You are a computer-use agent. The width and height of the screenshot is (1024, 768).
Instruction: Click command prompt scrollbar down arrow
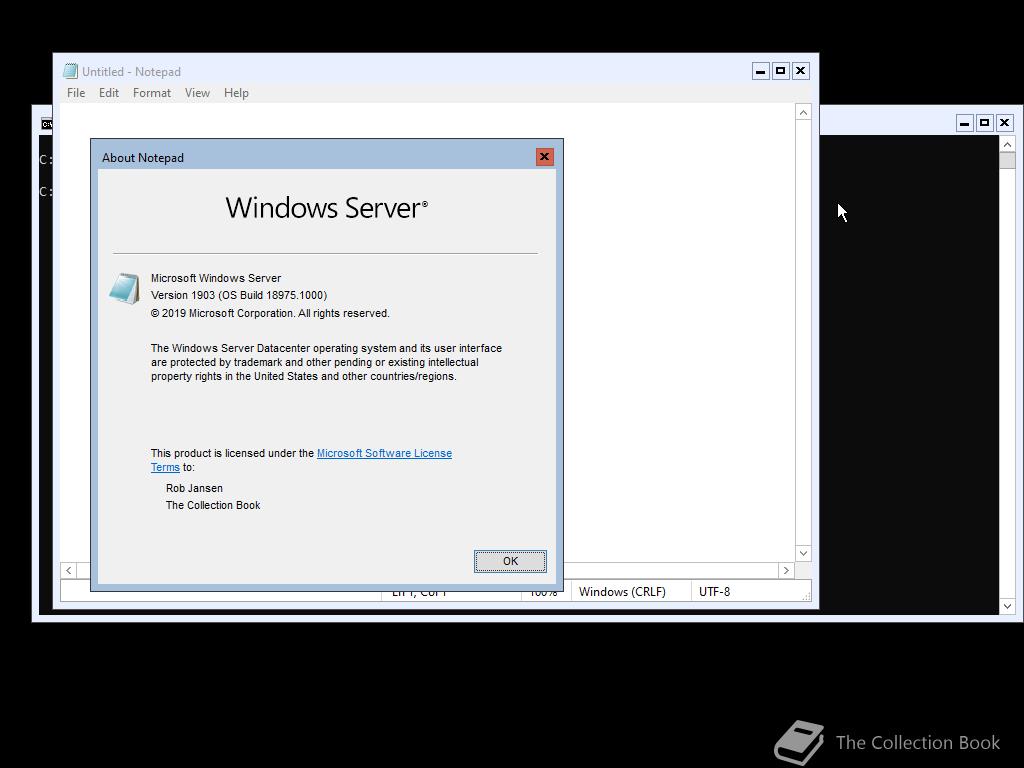[x=1008, y=606]
